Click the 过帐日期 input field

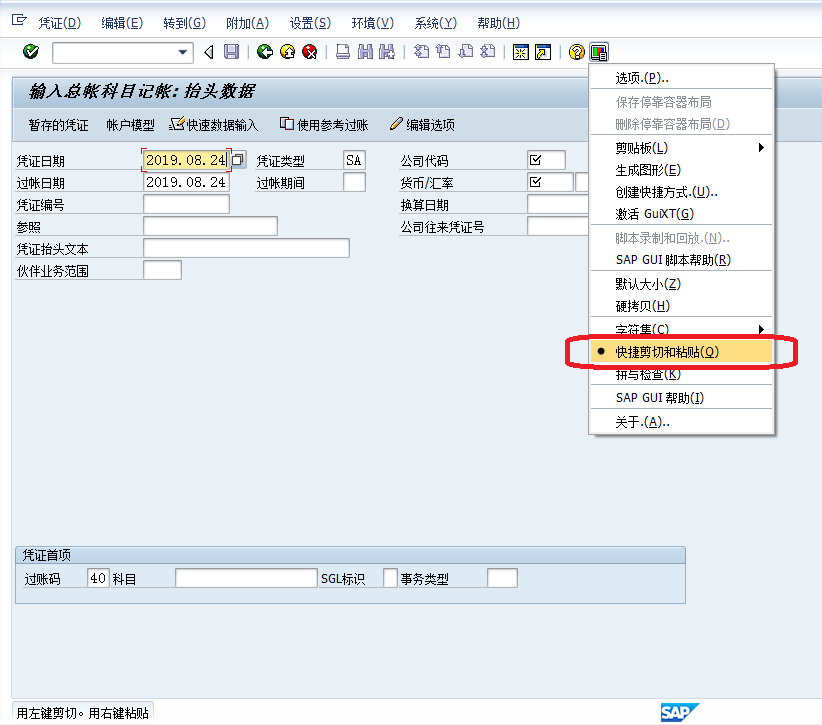point(186,182)
